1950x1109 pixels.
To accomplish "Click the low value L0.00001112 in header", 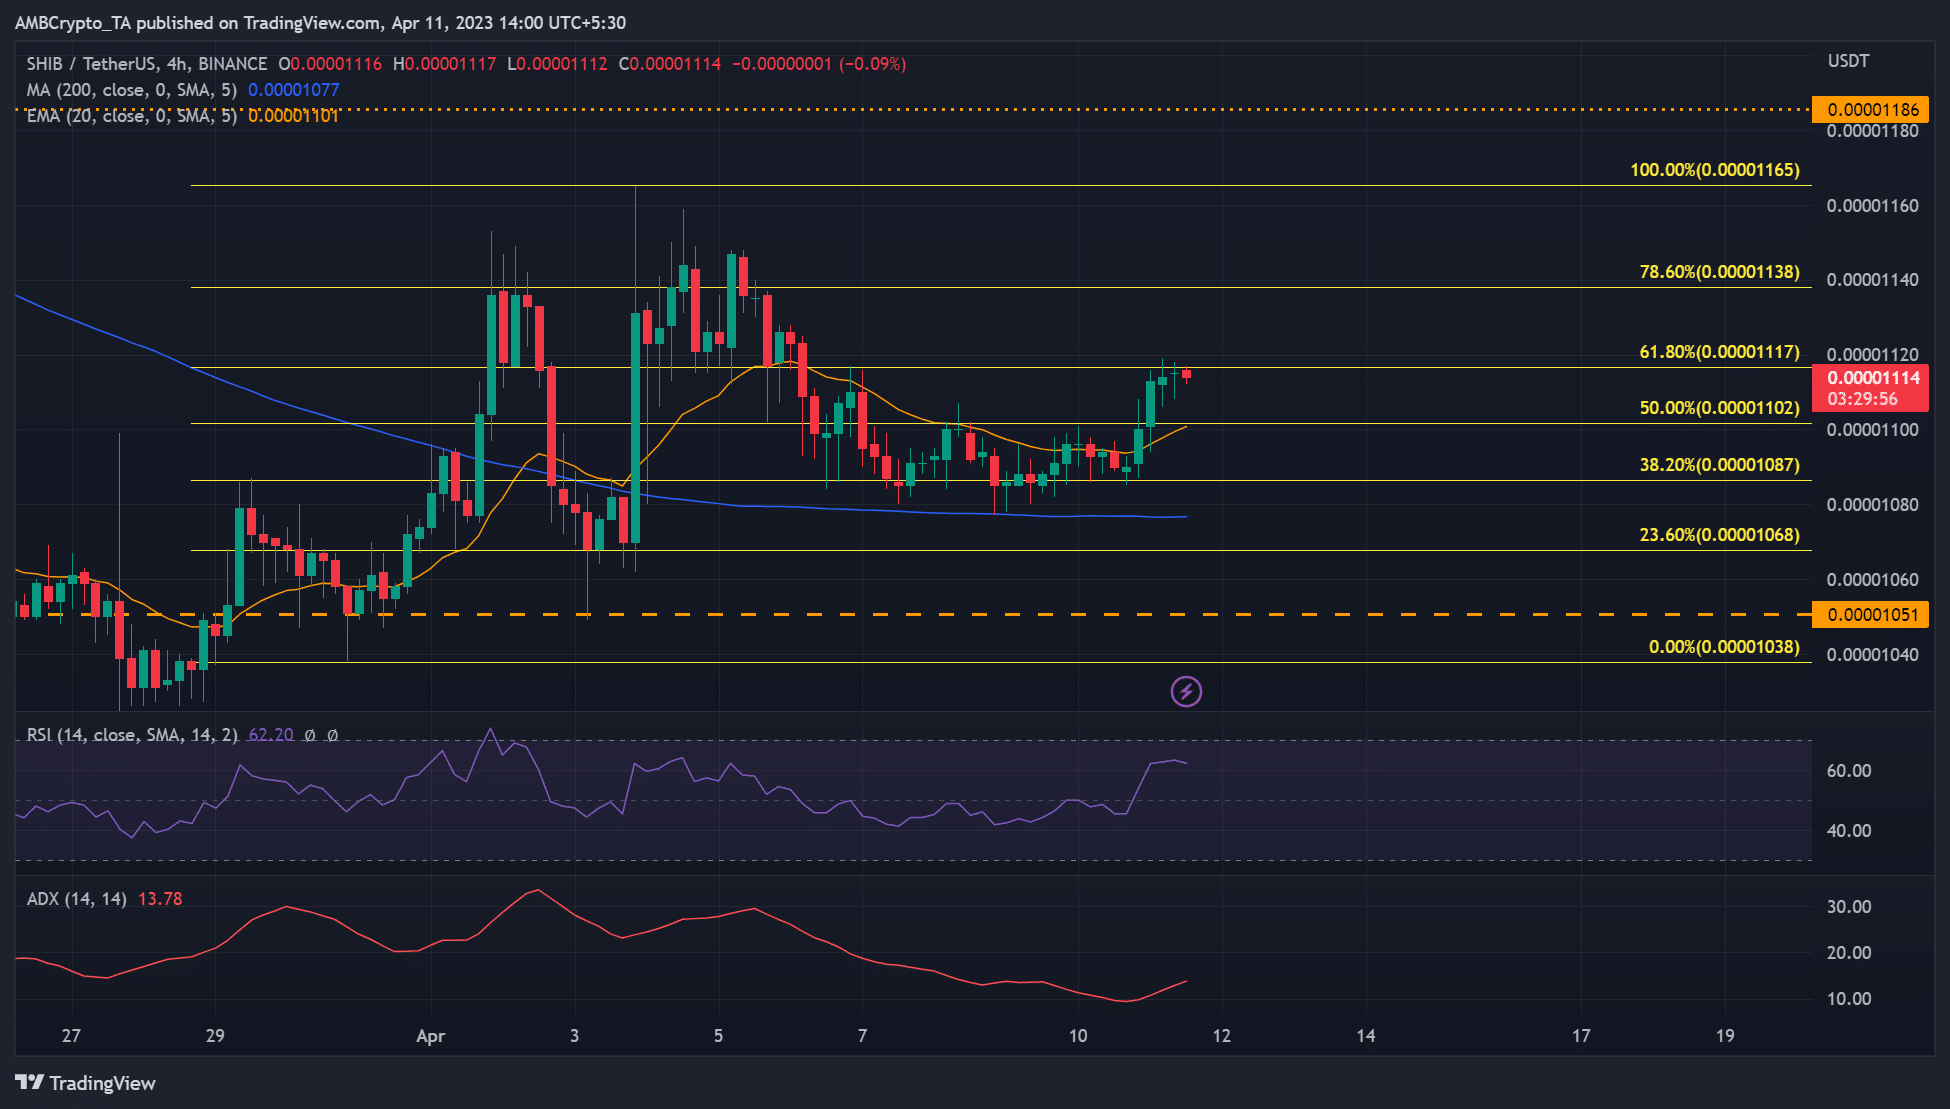I will [557, 64].
